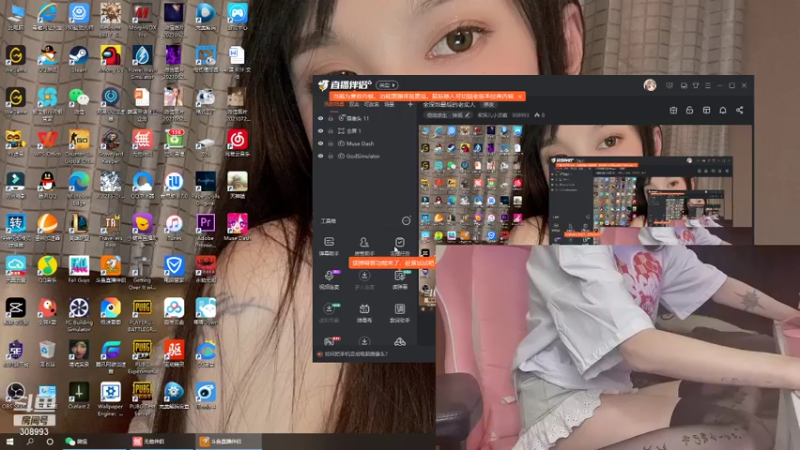Toggle lock on Muse Dash source
Viewport: 800px width, 450px height.
click(x=331, y=143)
